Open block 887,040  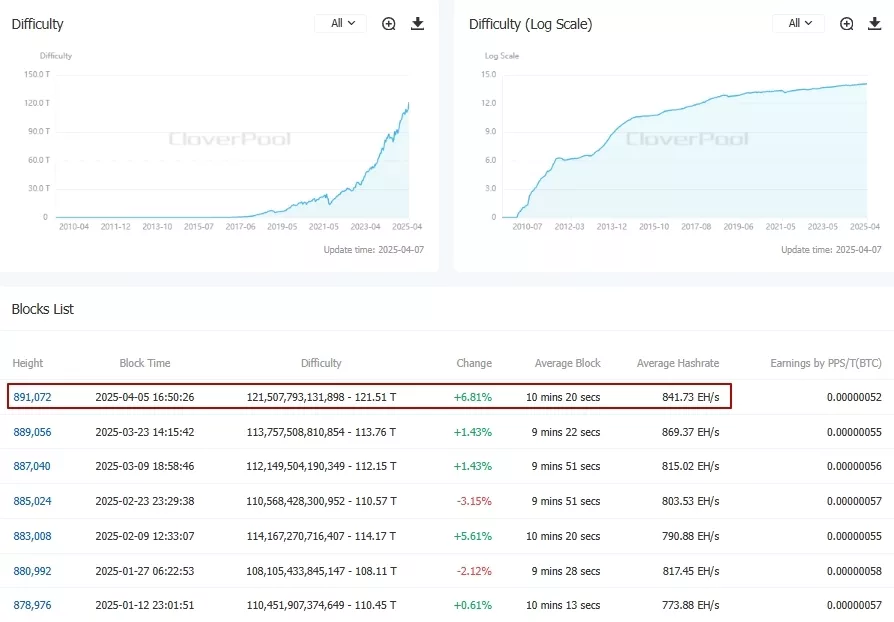[x=32, y=466]
